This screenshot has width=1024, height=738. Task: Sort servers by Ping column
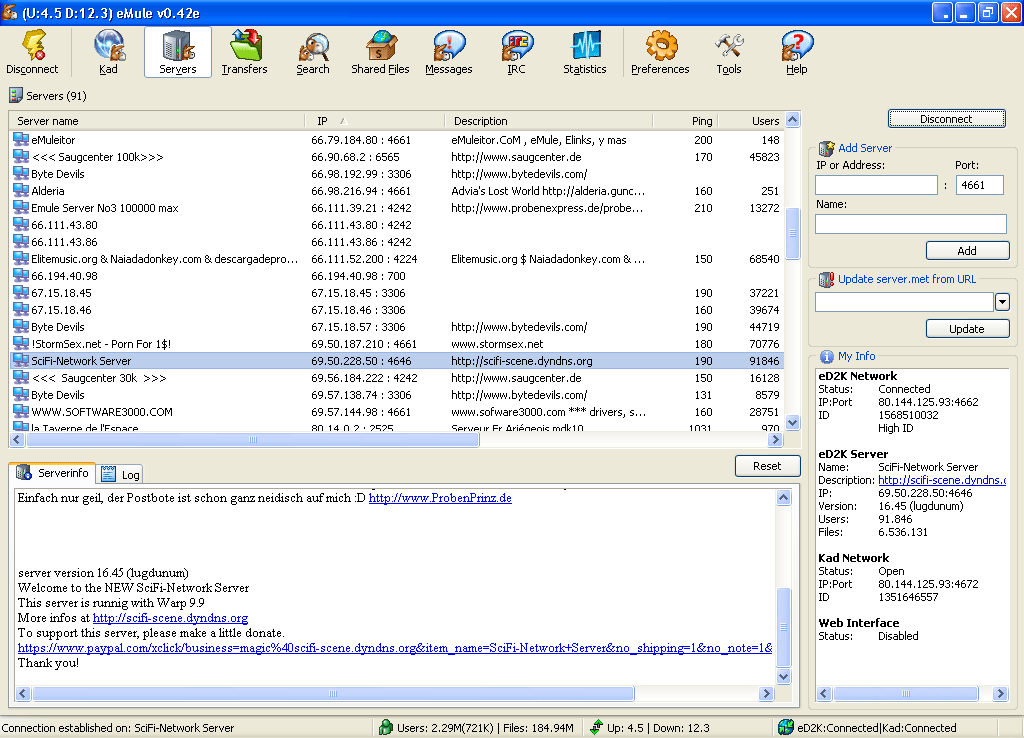coord(686,121)
